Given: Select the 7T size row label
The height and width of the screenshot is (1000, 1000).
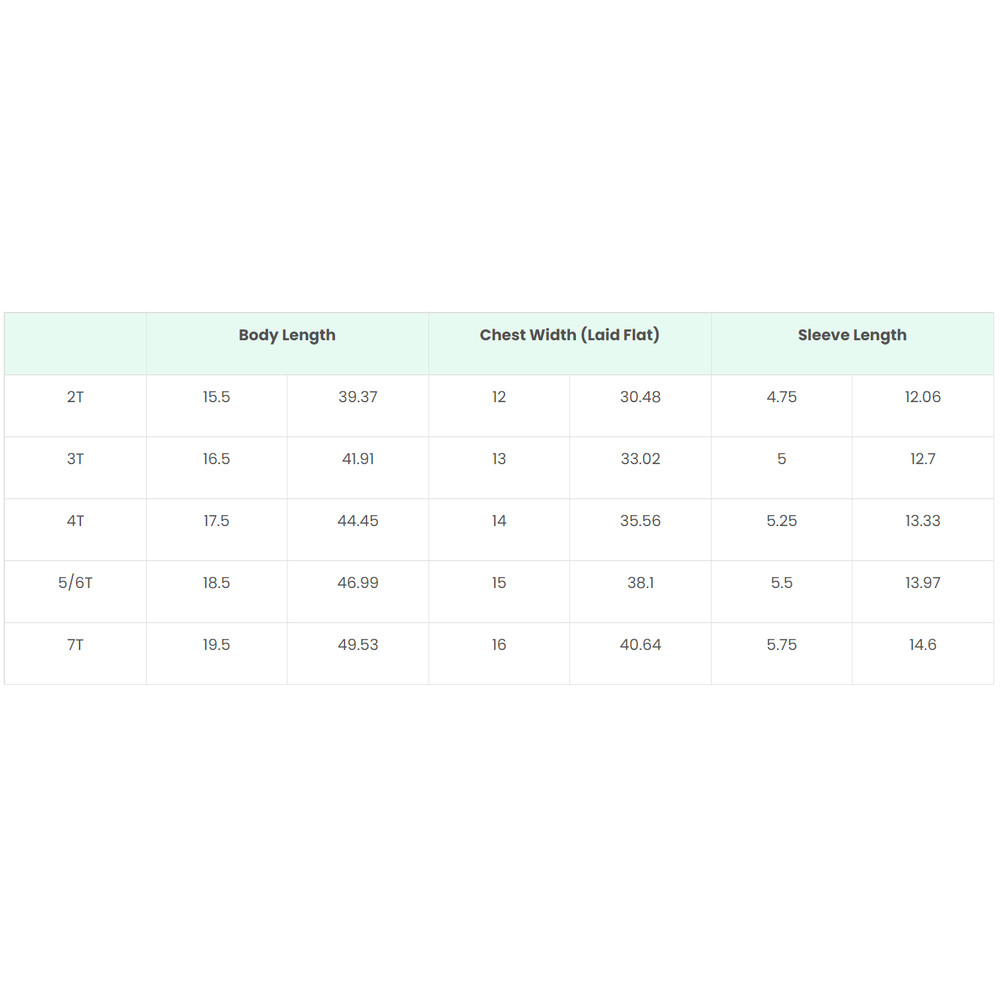Looking at the screenshot, I should 75,645.
